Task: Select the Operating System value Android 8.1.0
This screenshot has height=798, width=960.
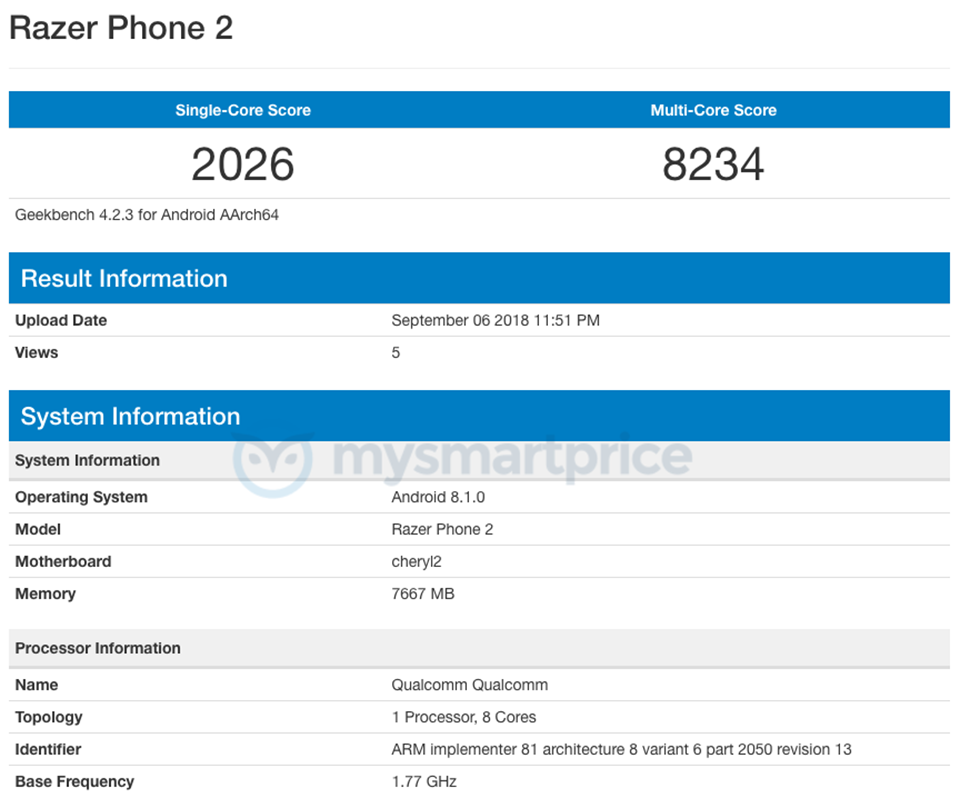Action: coord(435,497)
